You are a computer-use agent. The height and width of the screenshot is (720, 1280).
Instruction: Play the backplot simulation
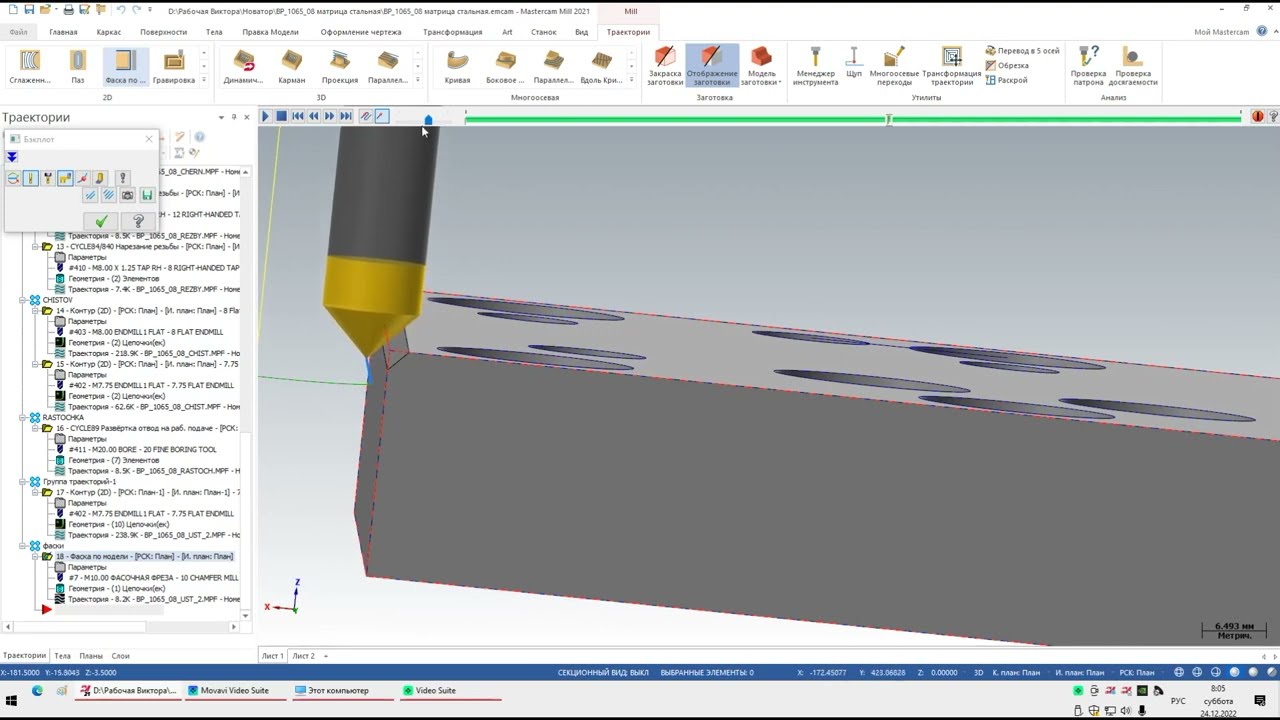click(x=266, y=117)
